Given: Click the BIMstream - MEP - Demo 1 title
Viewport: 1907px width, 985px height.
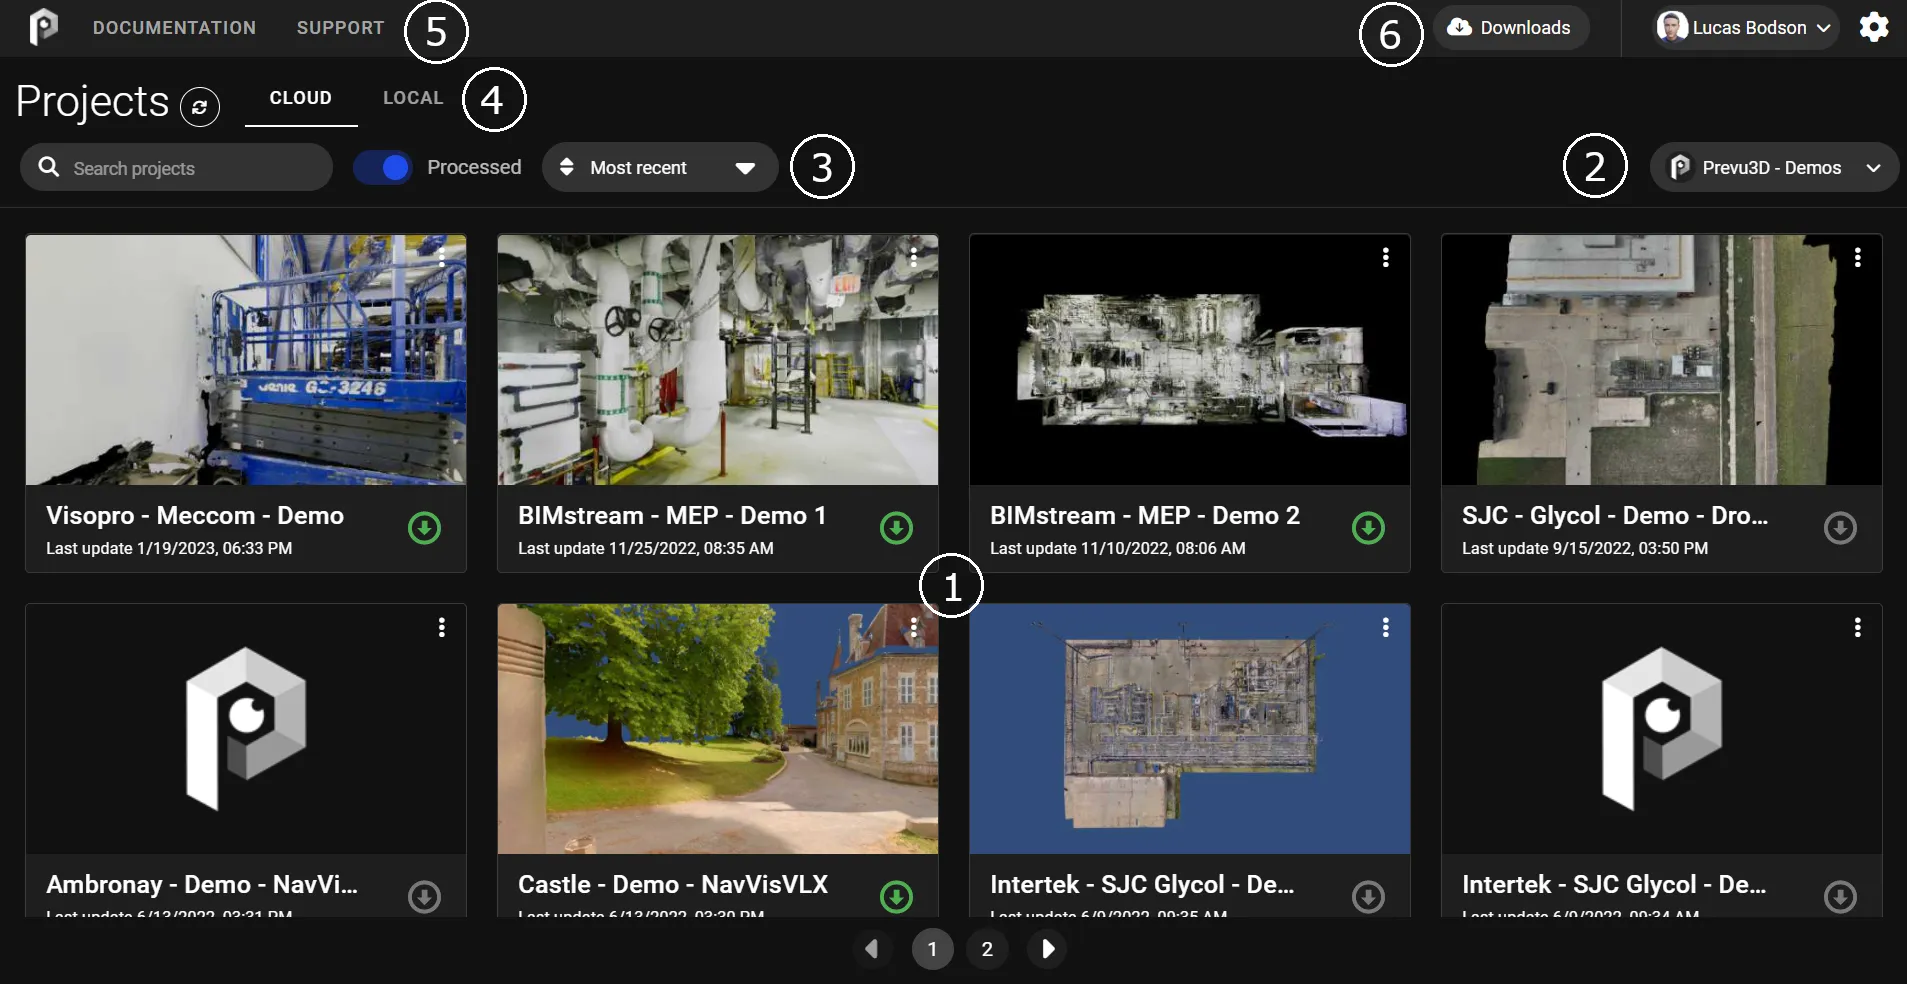Looking at the screenshot, I should click(x=672, y=516).
